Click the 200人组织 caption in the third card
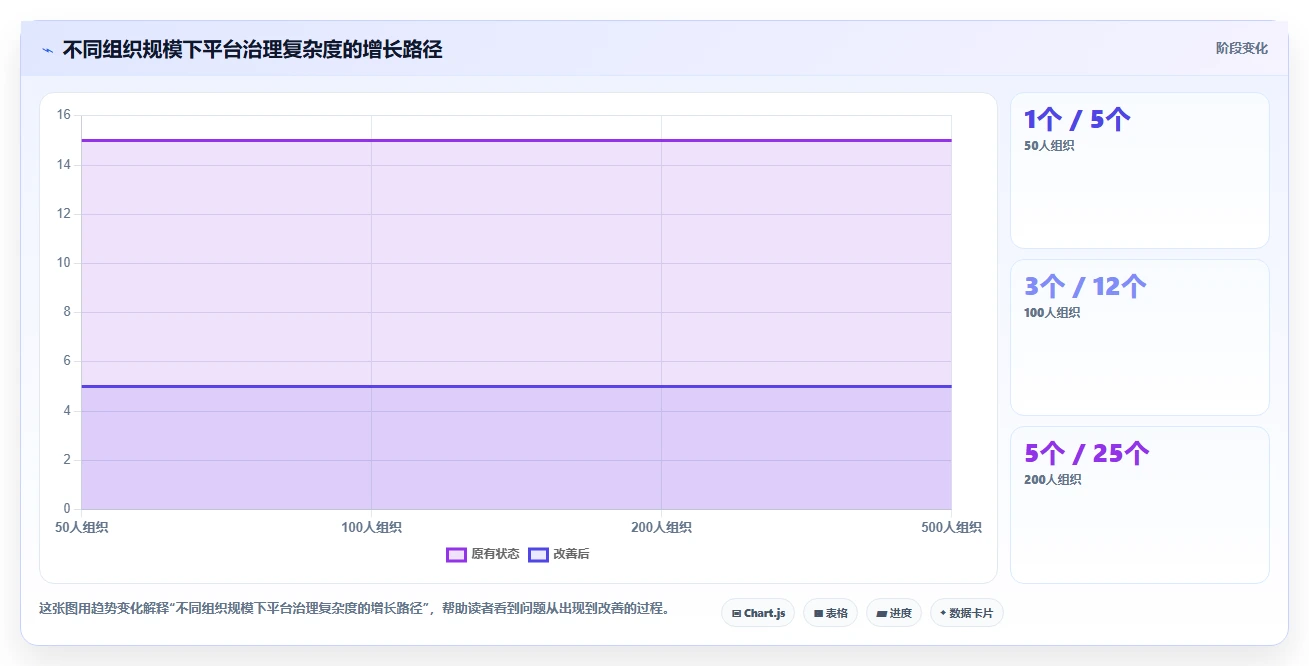Viewport: 1309px width, 666px height. tap(1052, 480)
